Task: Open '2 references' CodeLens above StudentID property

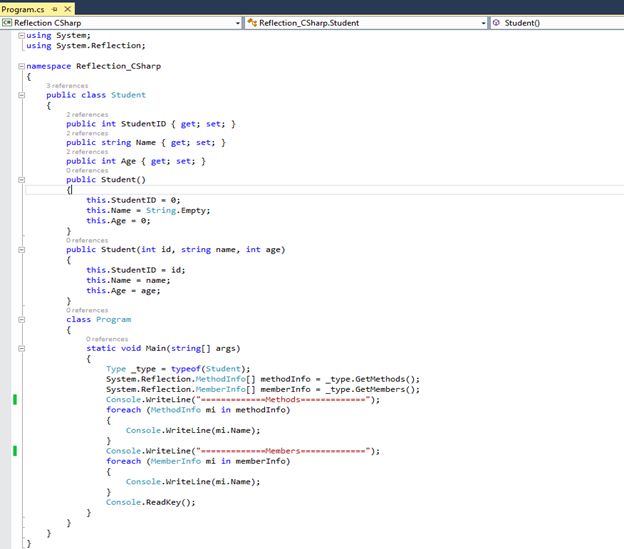Action: click(87, 115)
